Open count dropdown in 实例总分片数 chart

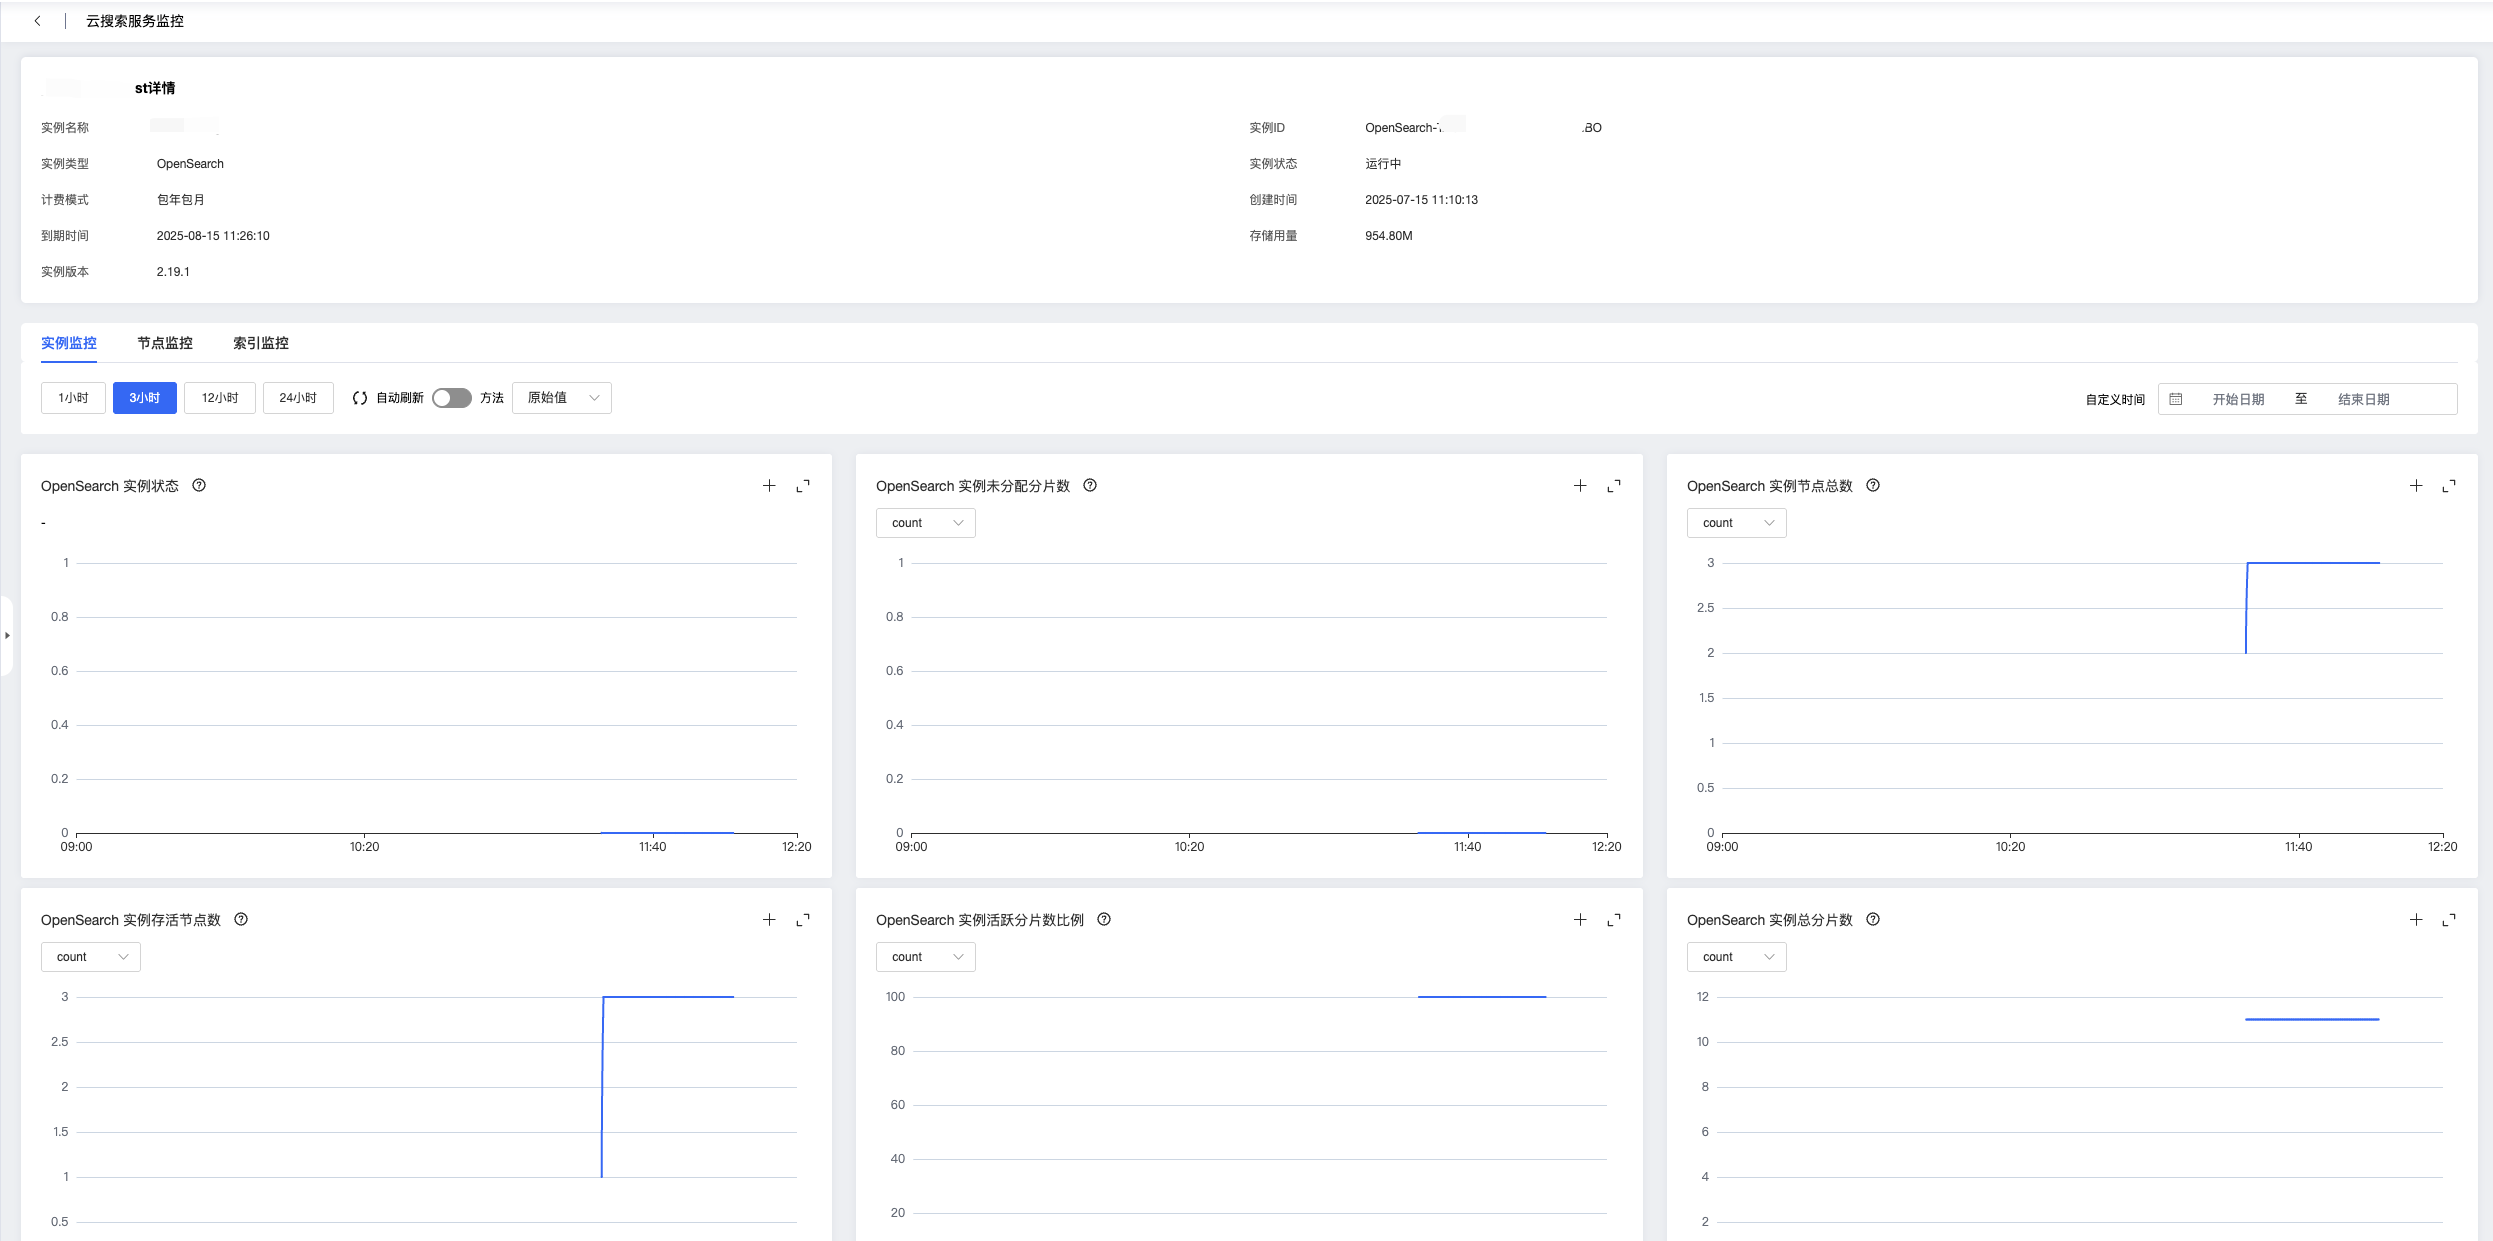click(1737, 957)
